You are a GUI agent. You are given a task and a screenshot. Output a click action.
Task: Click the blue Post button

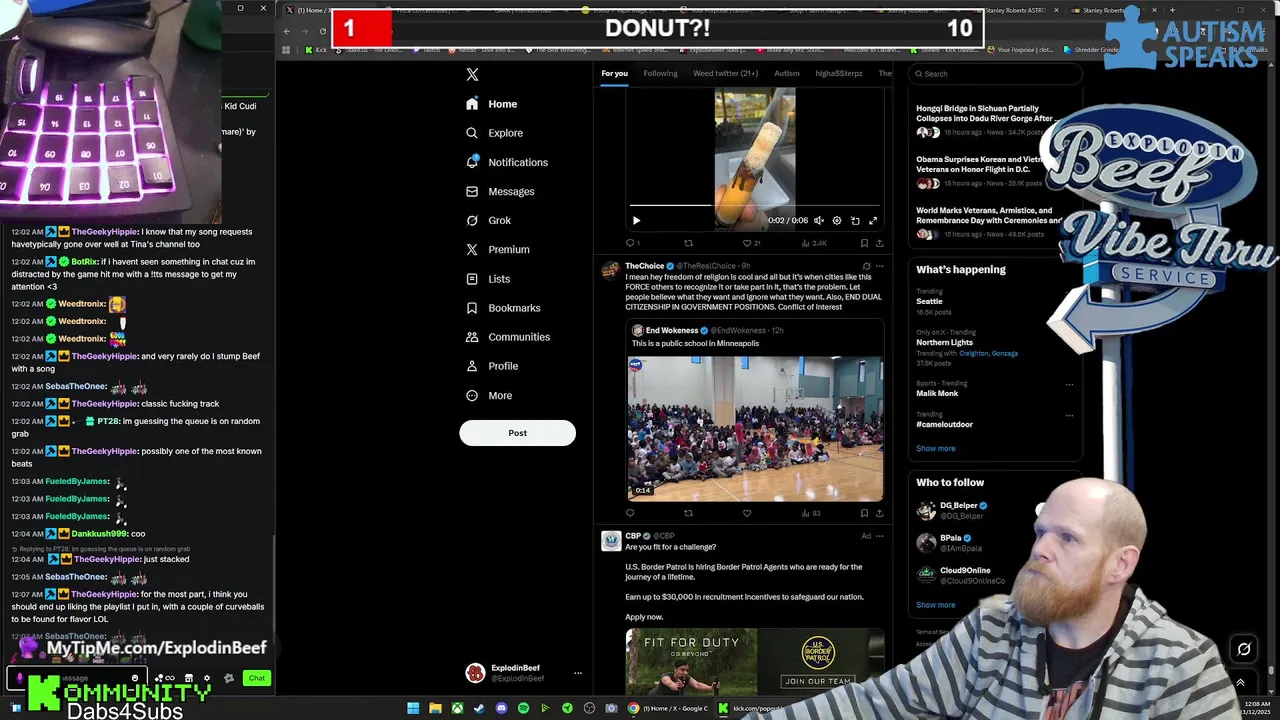coord(517,433)
